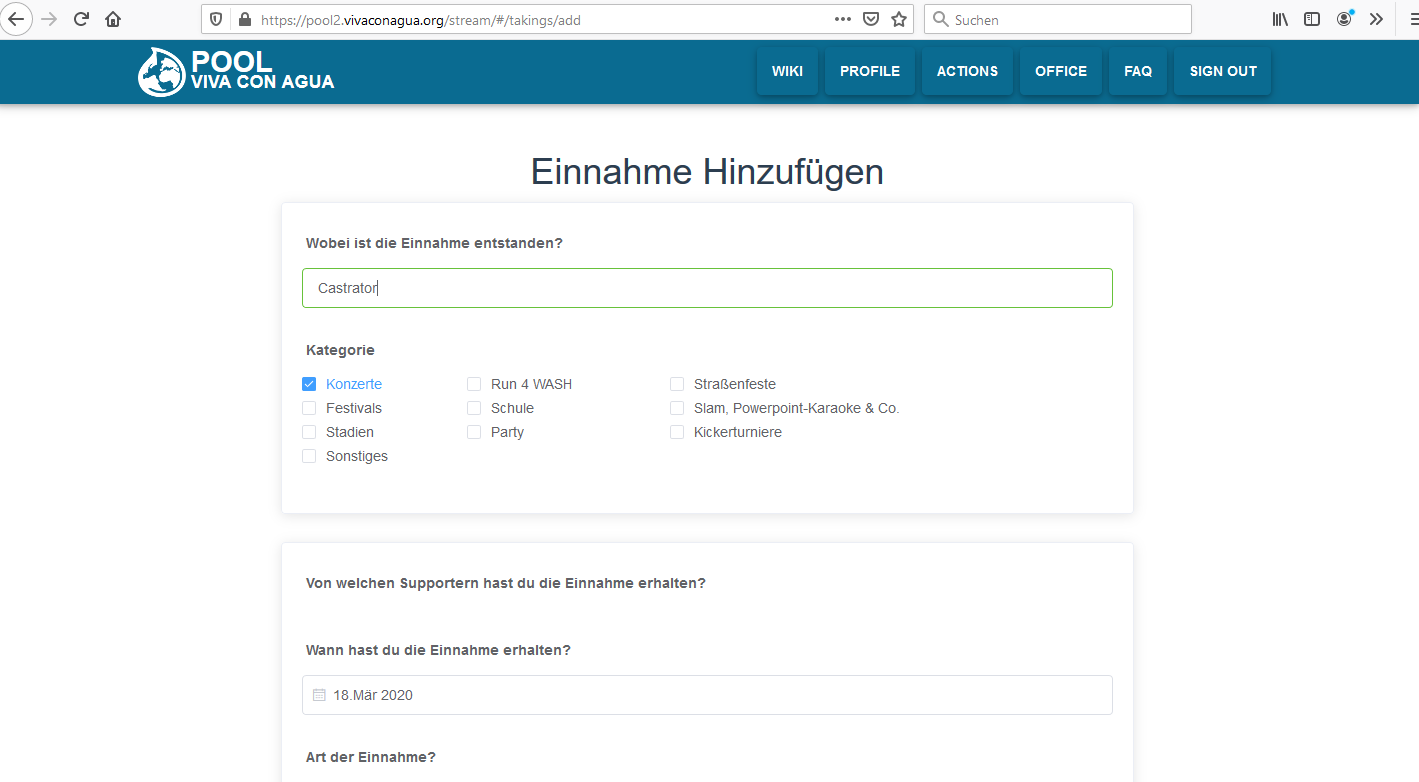1419x782 pixels.
Task: Open page actions three-dot menu in address bar
Action: pos(842,19)
